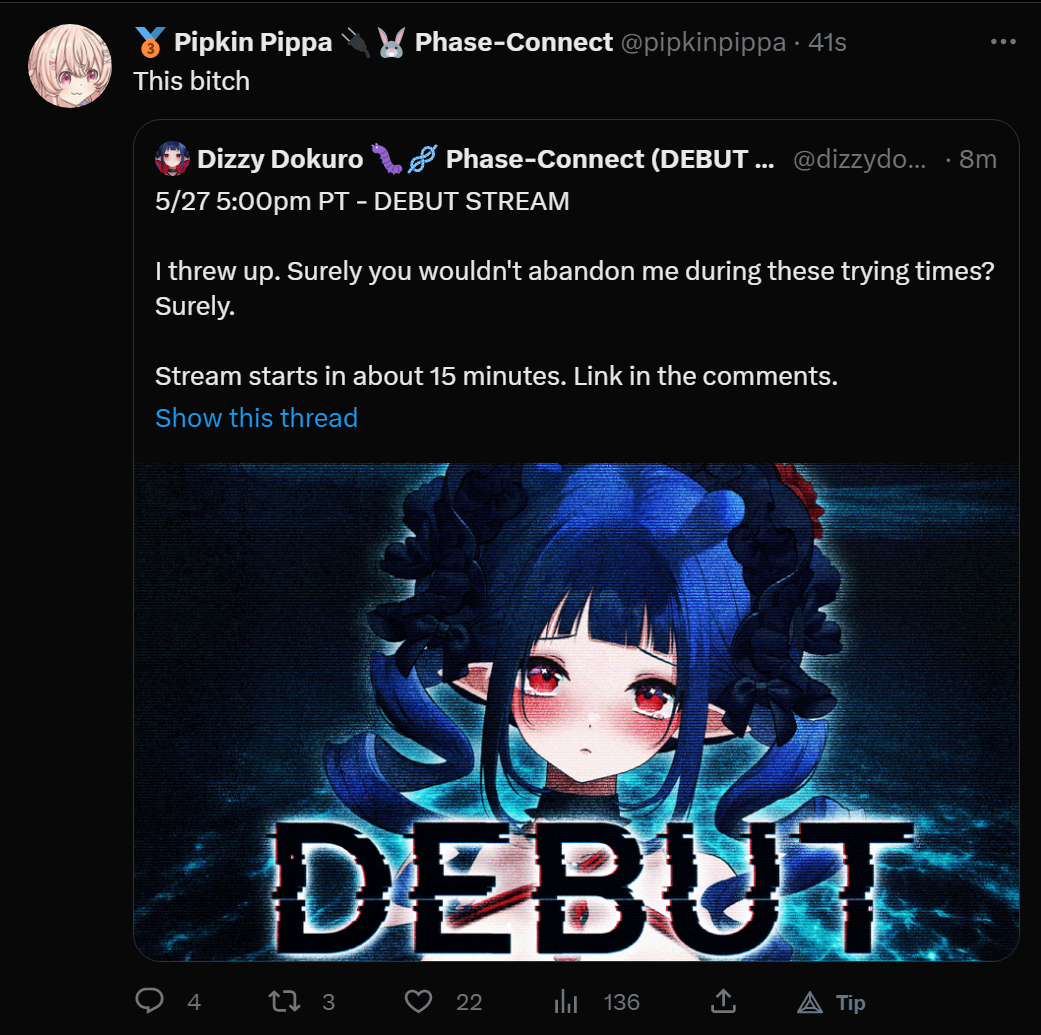The width and height of the screenshot is (1041, 1035).
Task: Open the @dizzydo... handle in quote
Action: pos(859,159)
